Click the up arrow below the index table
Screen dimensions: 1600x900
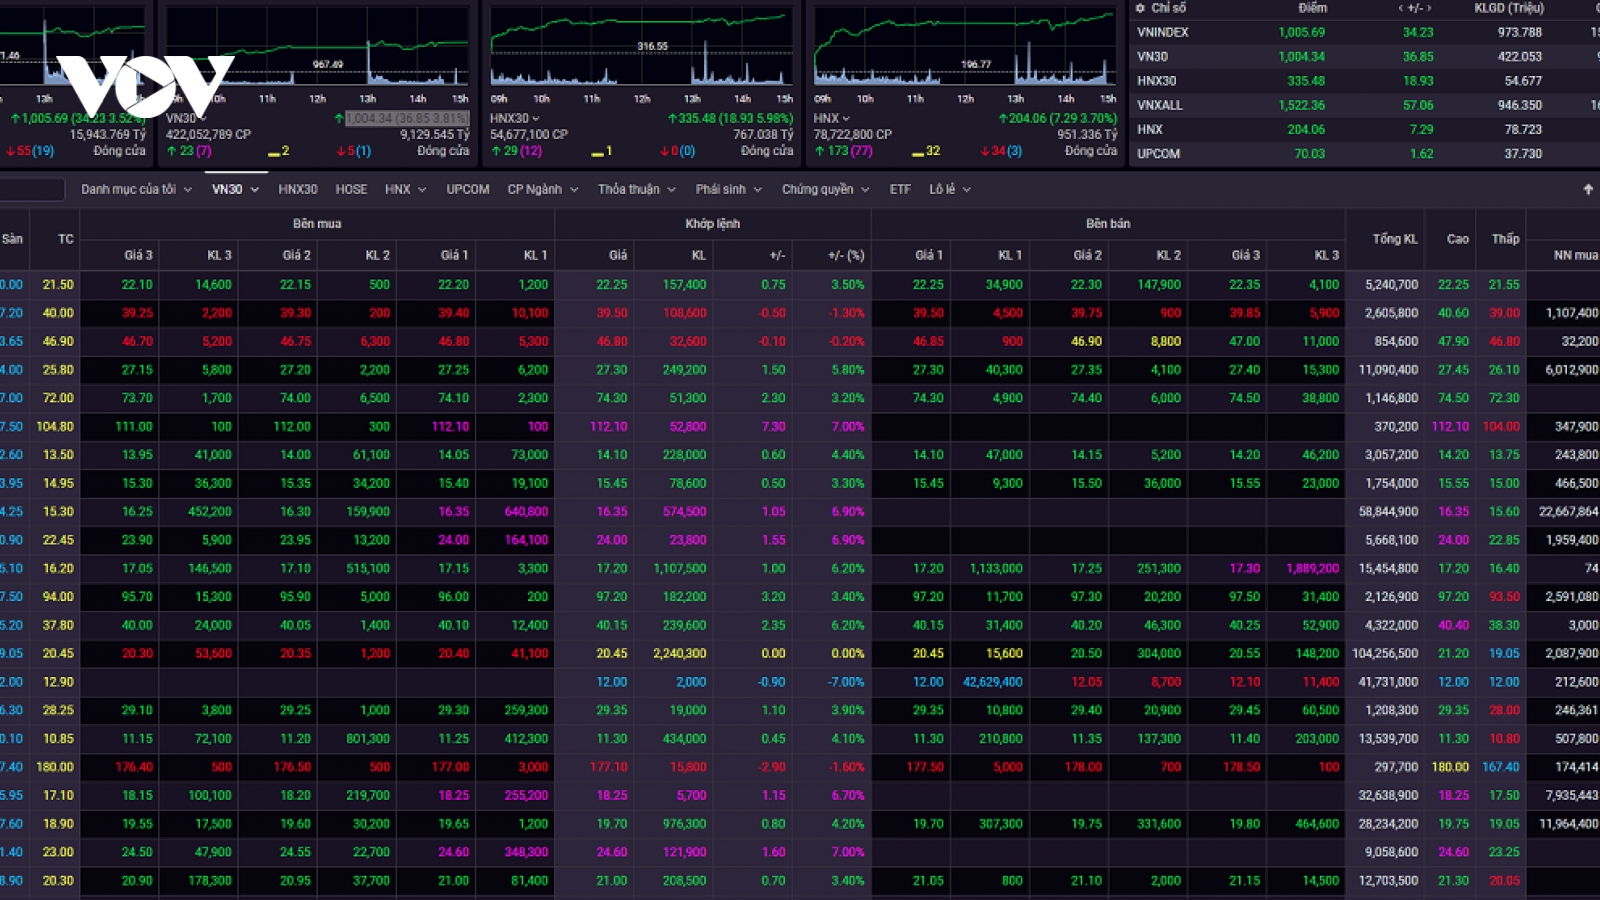[1588, 189]
